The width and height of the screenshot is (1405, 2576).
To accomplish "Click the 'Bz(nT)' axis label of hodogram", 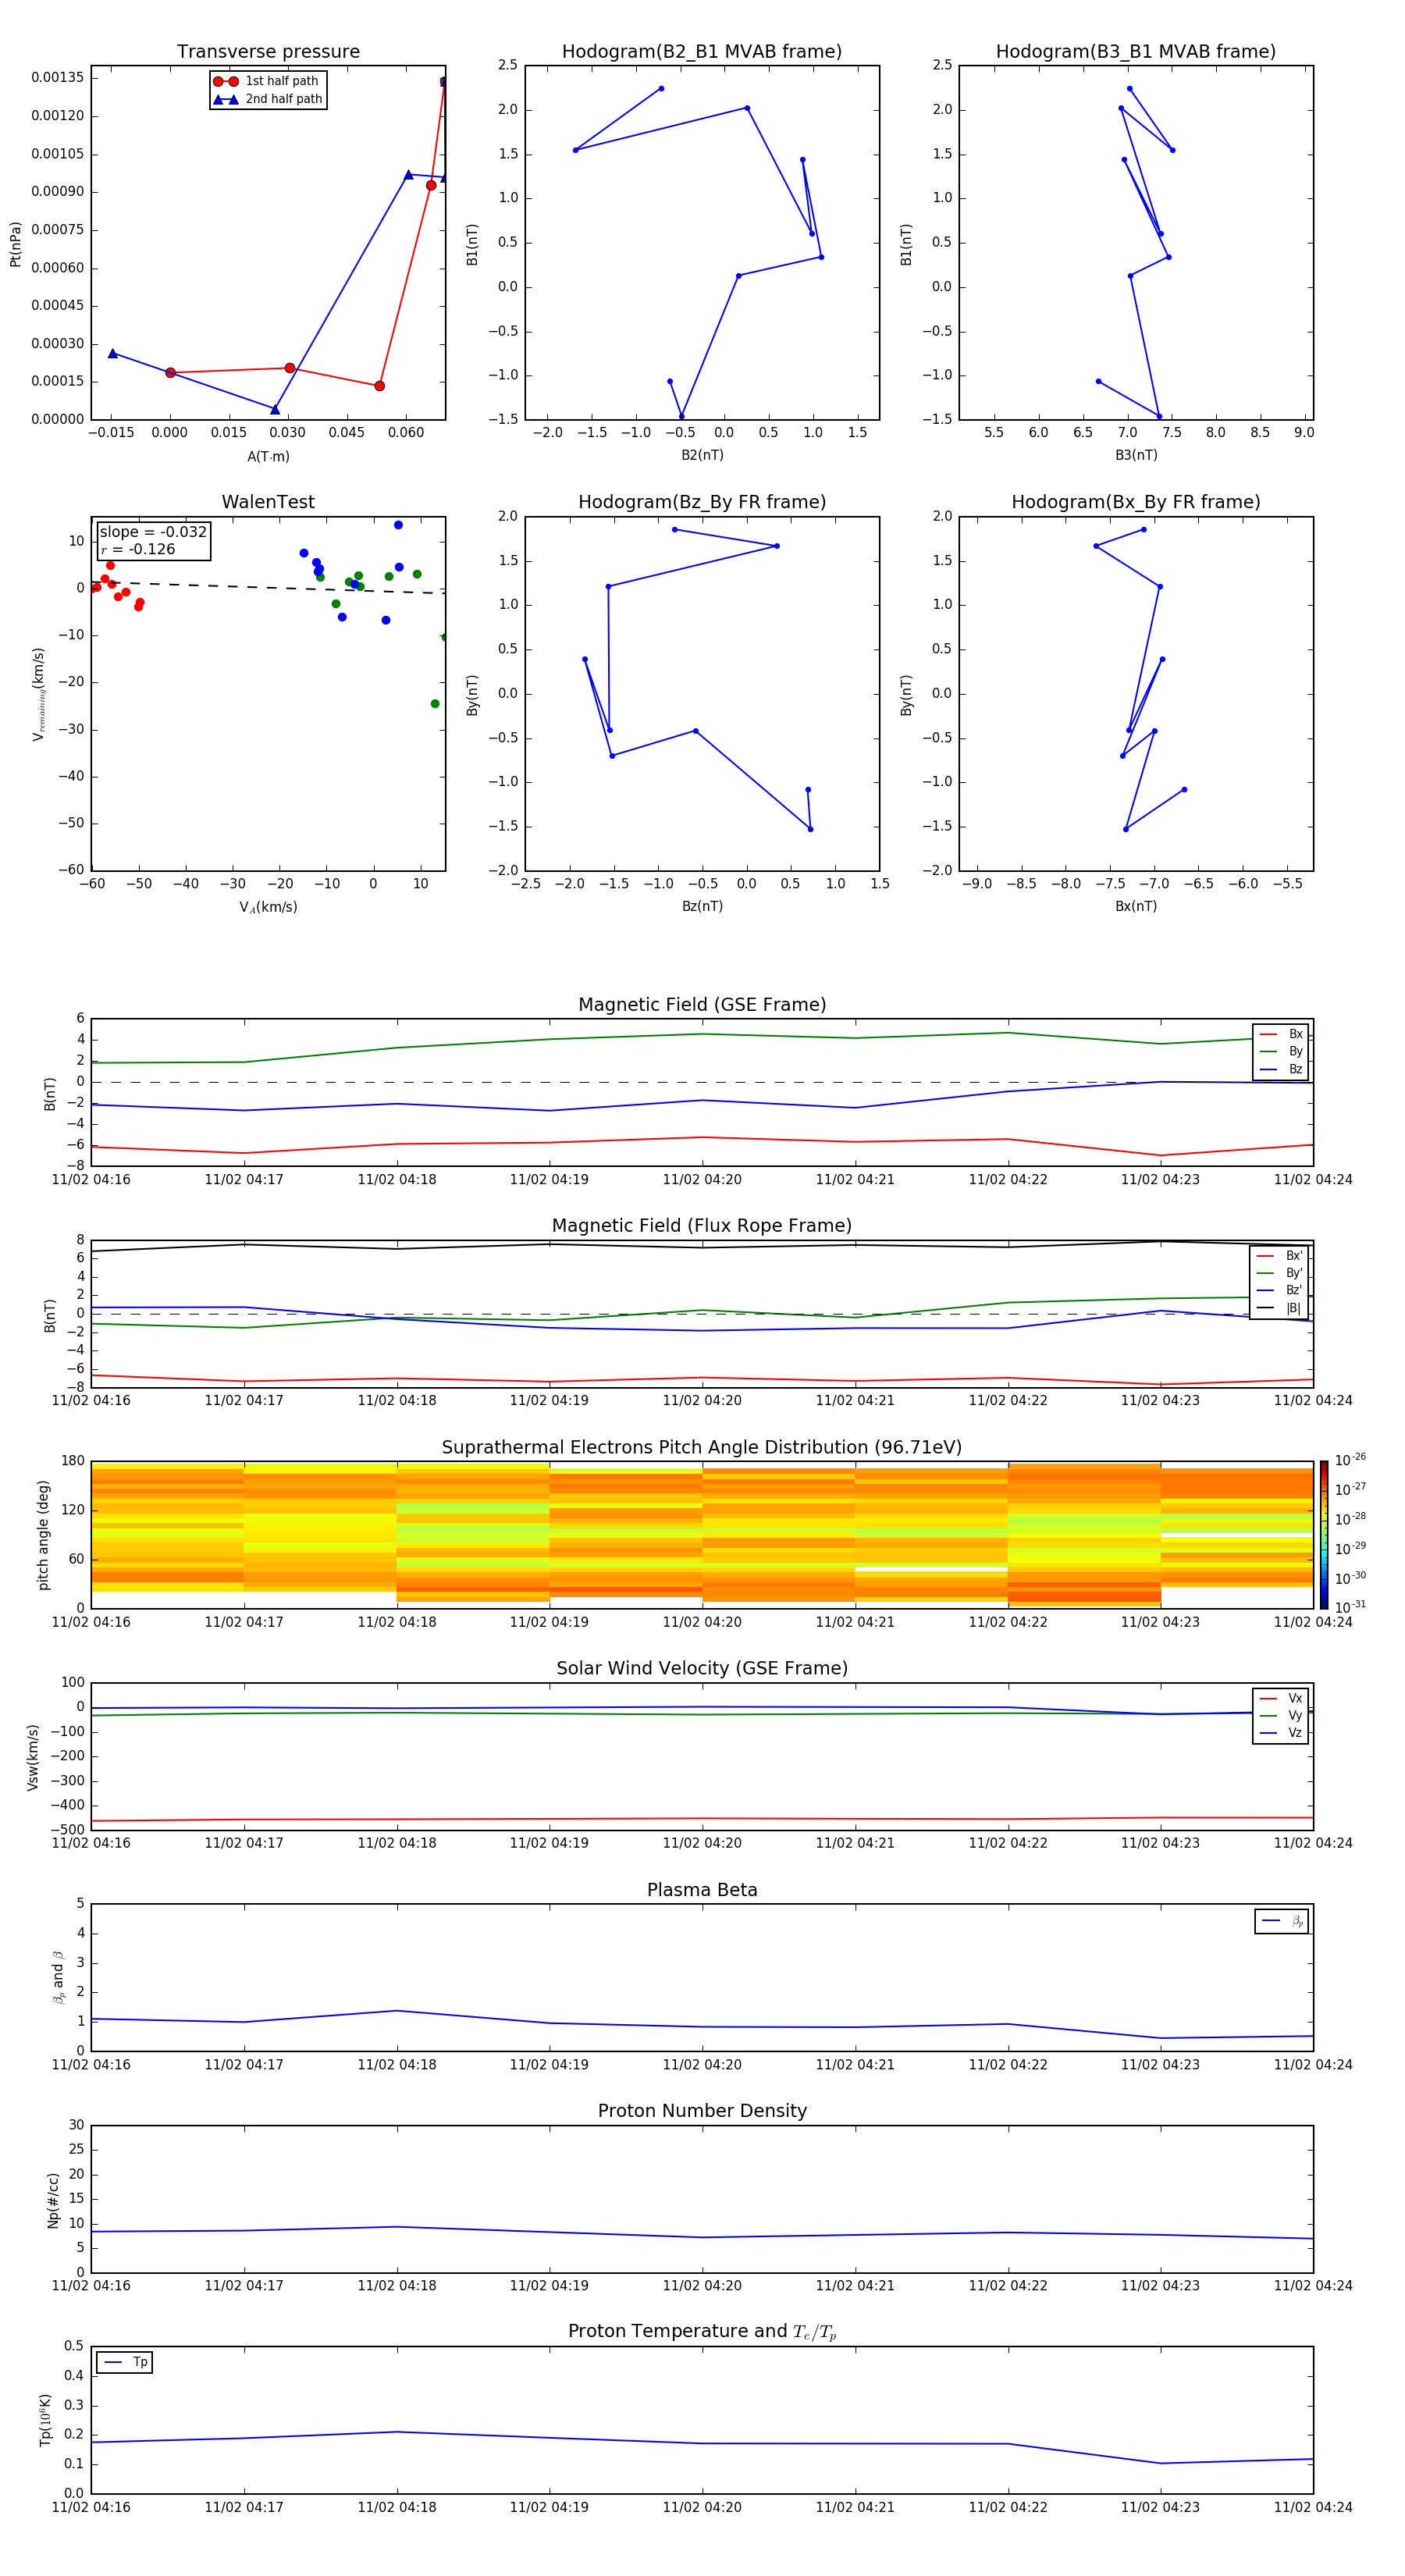I will point(702,906).
